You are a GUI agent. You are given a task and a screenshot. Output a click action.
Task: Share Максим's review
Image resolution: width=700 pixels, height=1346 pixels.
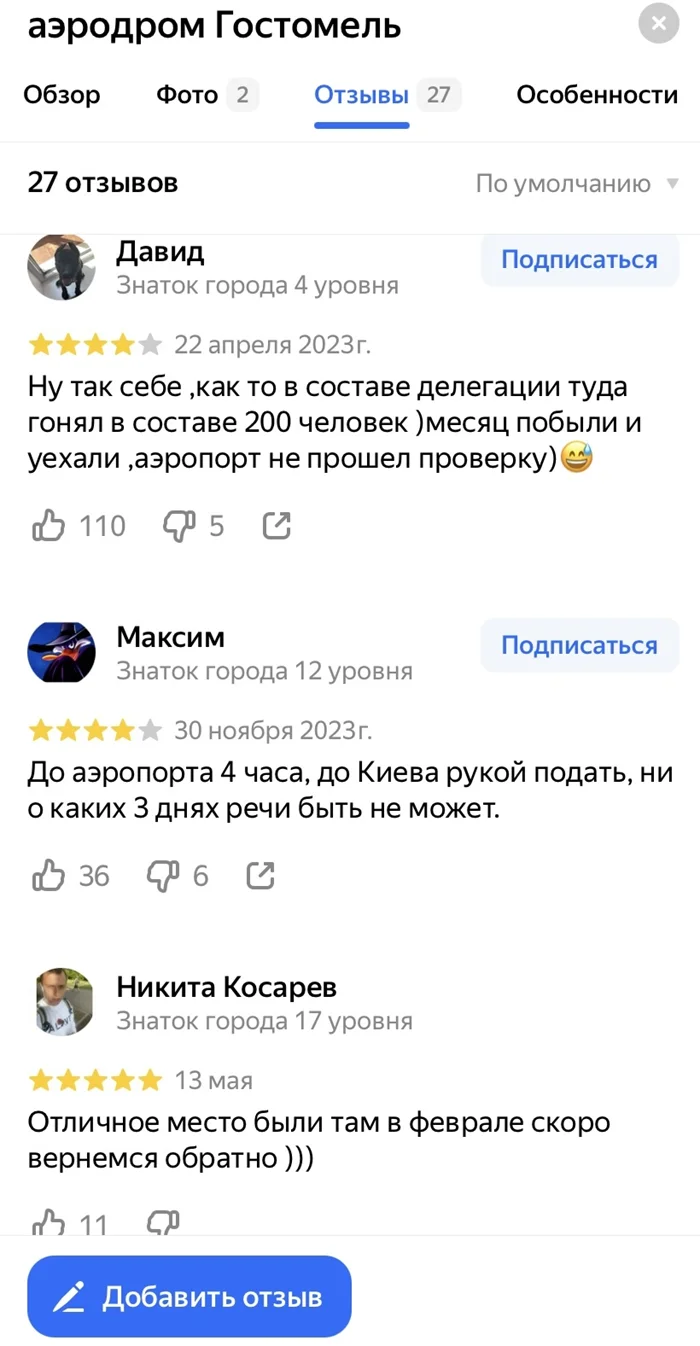tap(260, 877)
